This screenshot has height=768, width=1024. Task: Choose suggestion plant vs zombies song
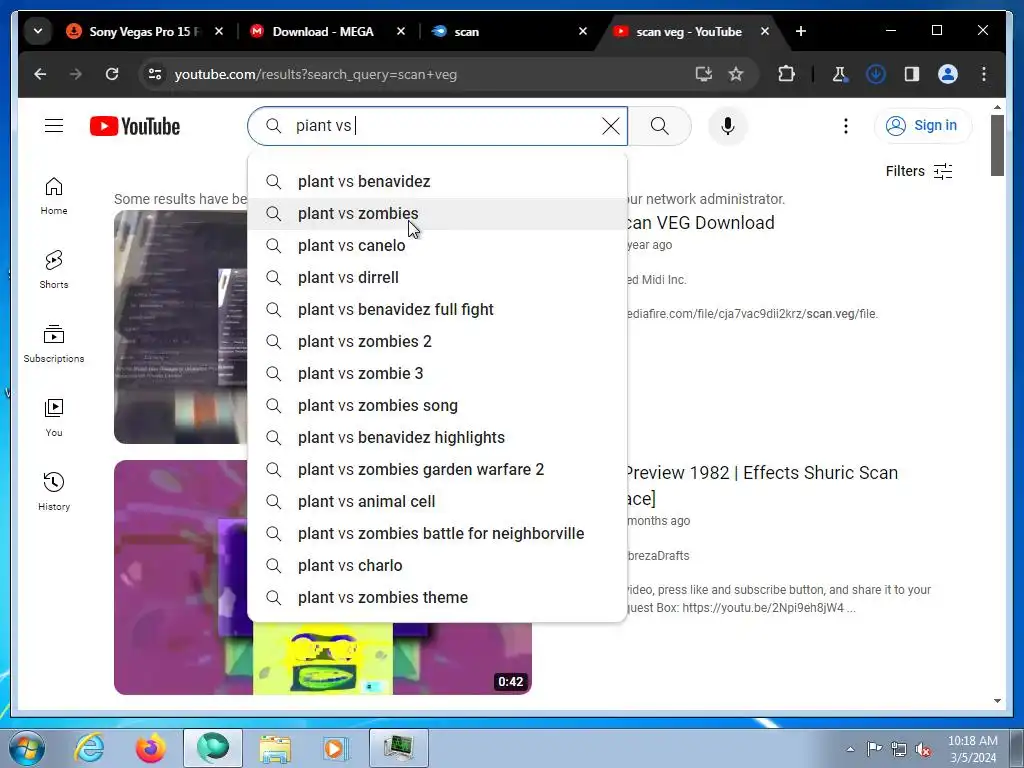pyautogui.click(x=437, y=406)
